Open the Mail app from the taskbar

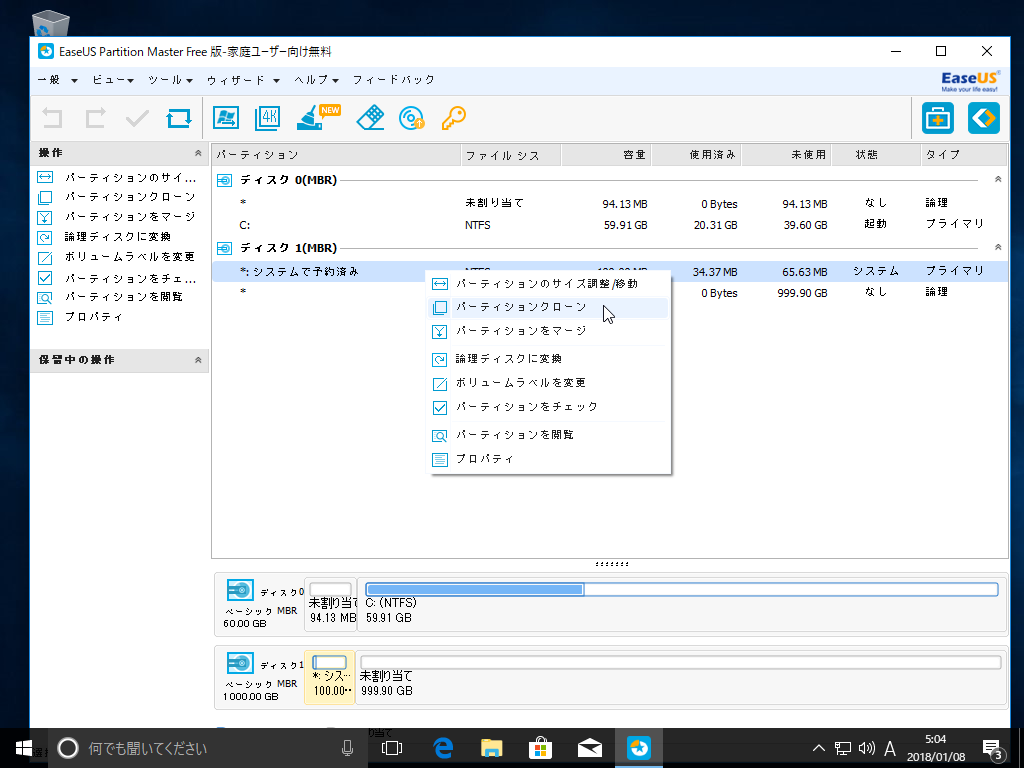coord(590,748)
